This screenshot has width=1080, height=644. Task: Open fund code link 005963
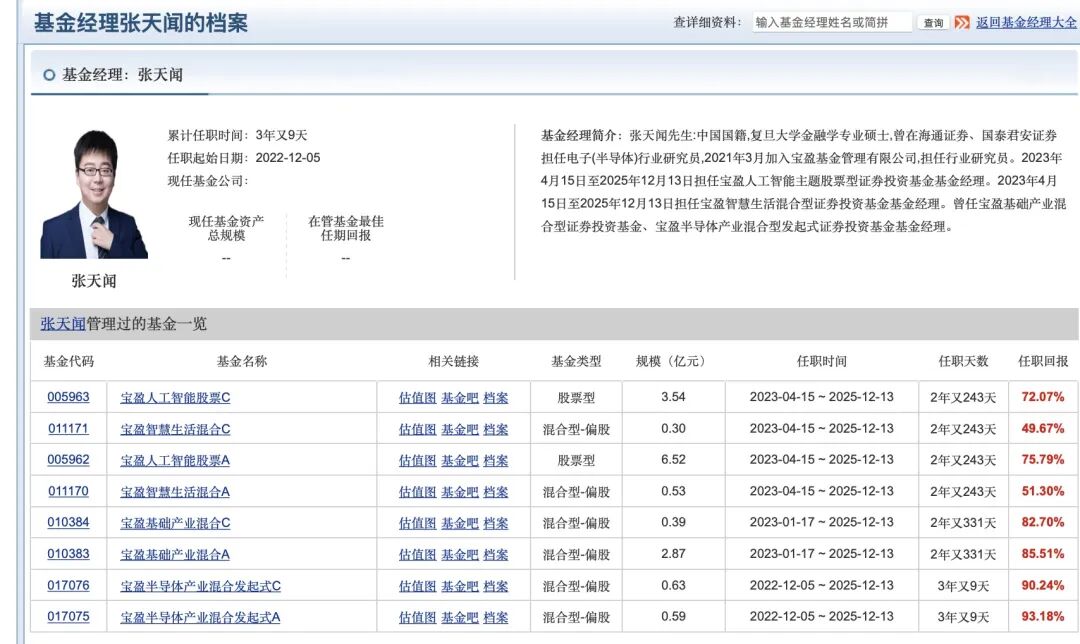[x=68, y=397]
